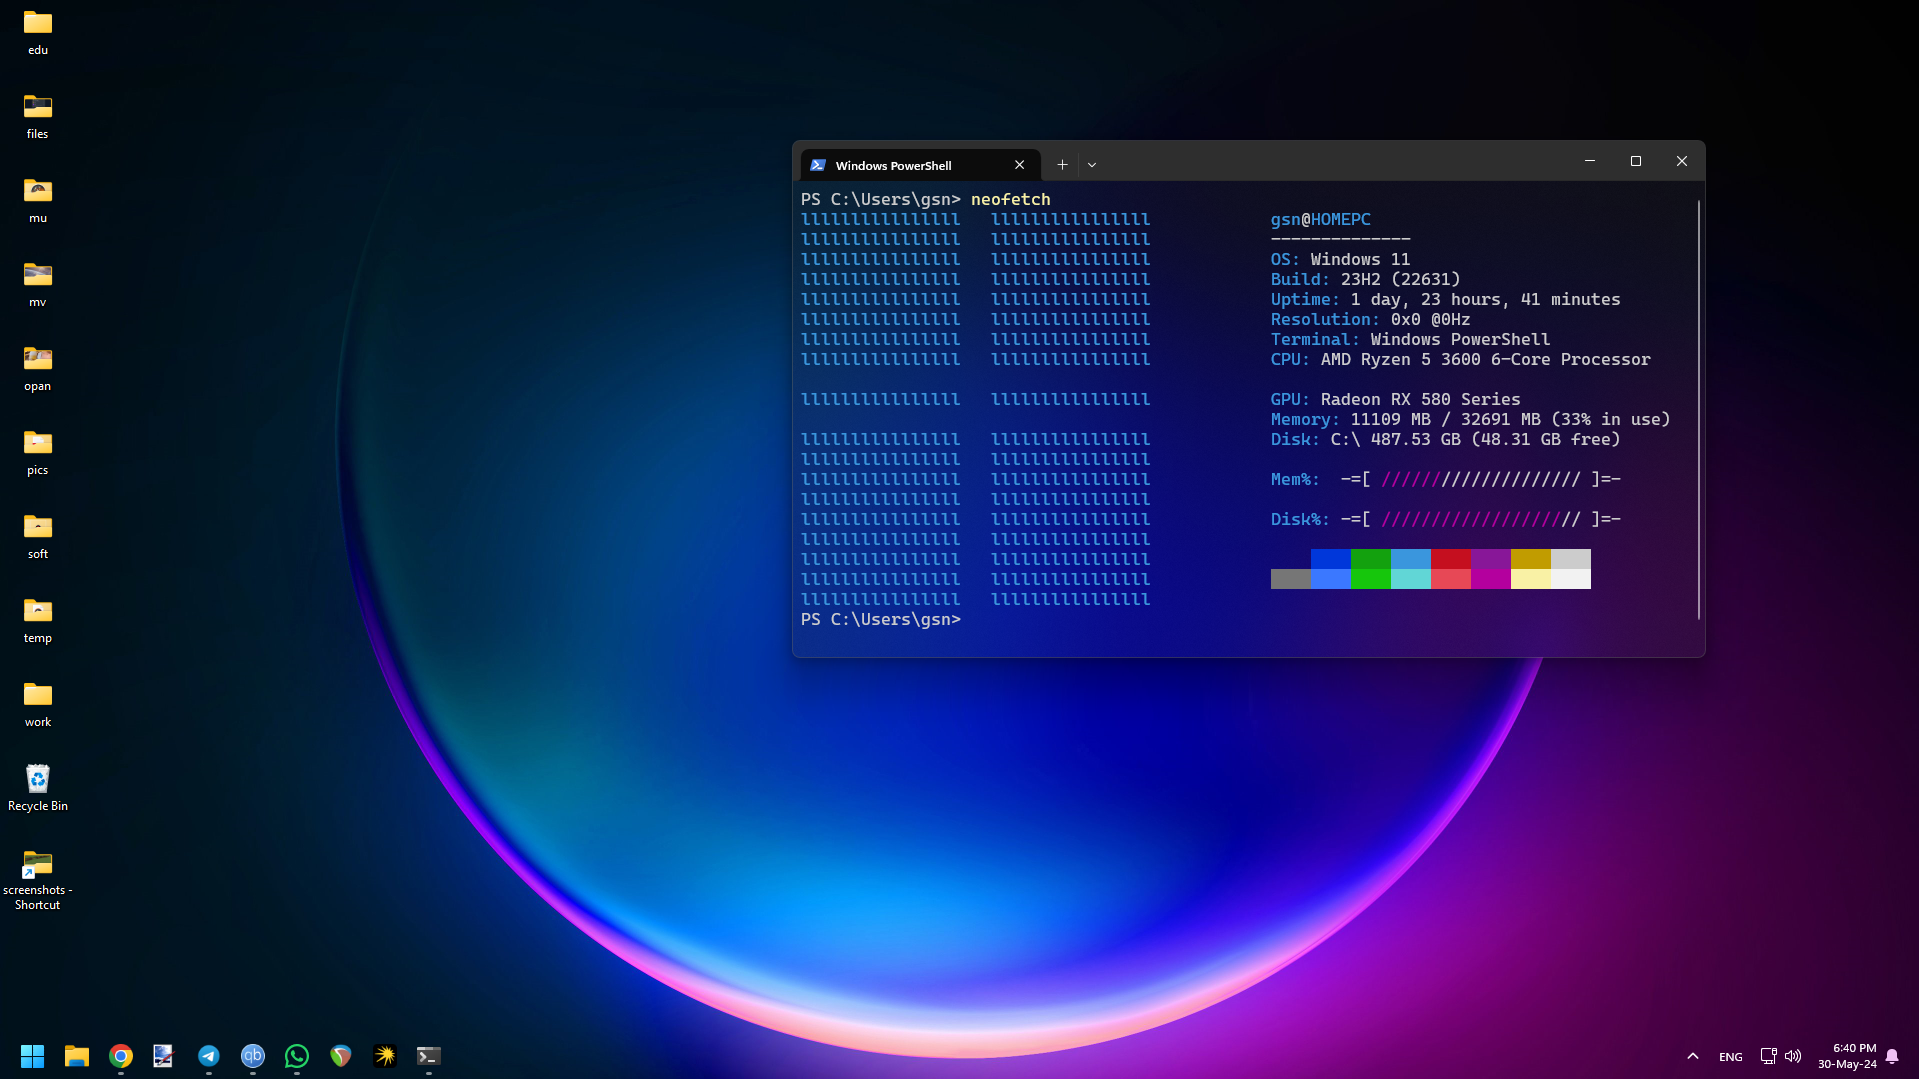This screenshot has width=1919, height=1079.
Task: Open the paint.net image editor taskbar icon
Action: (x=163, y=1056)
